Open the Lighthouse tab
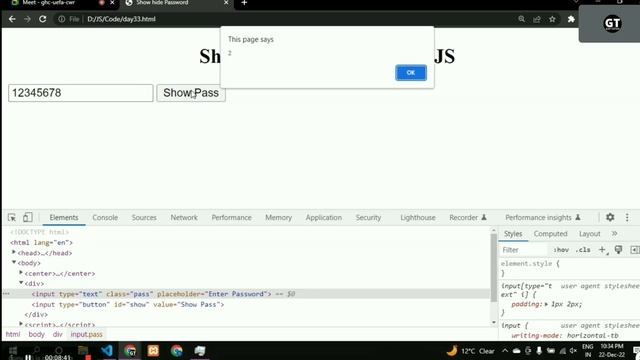The image size is (640, 360). coord(418,218)
